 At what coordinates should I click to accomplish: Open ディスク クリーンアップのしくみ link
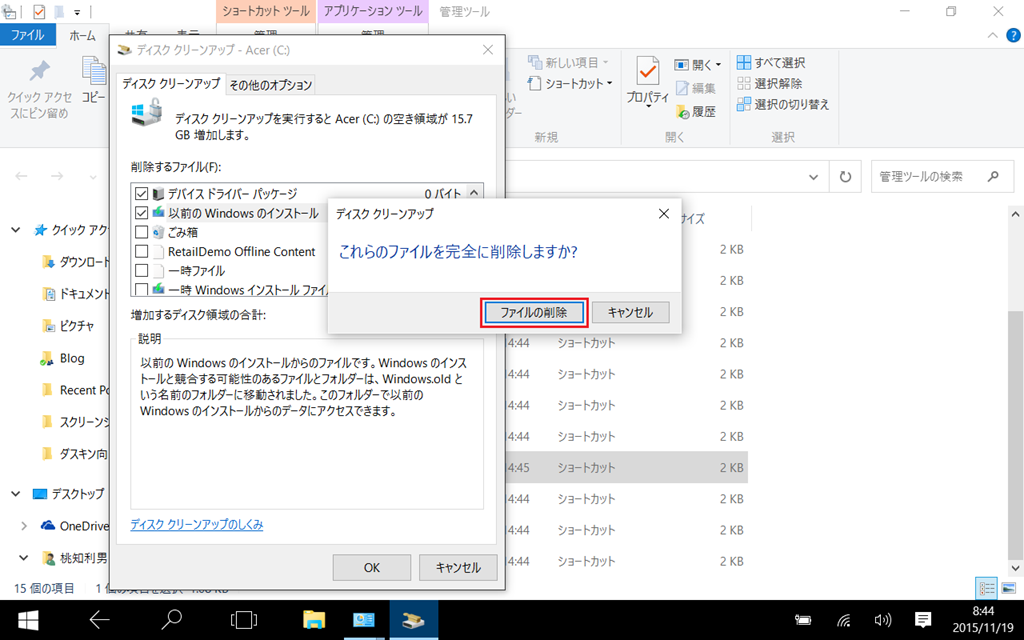point(197,524)
